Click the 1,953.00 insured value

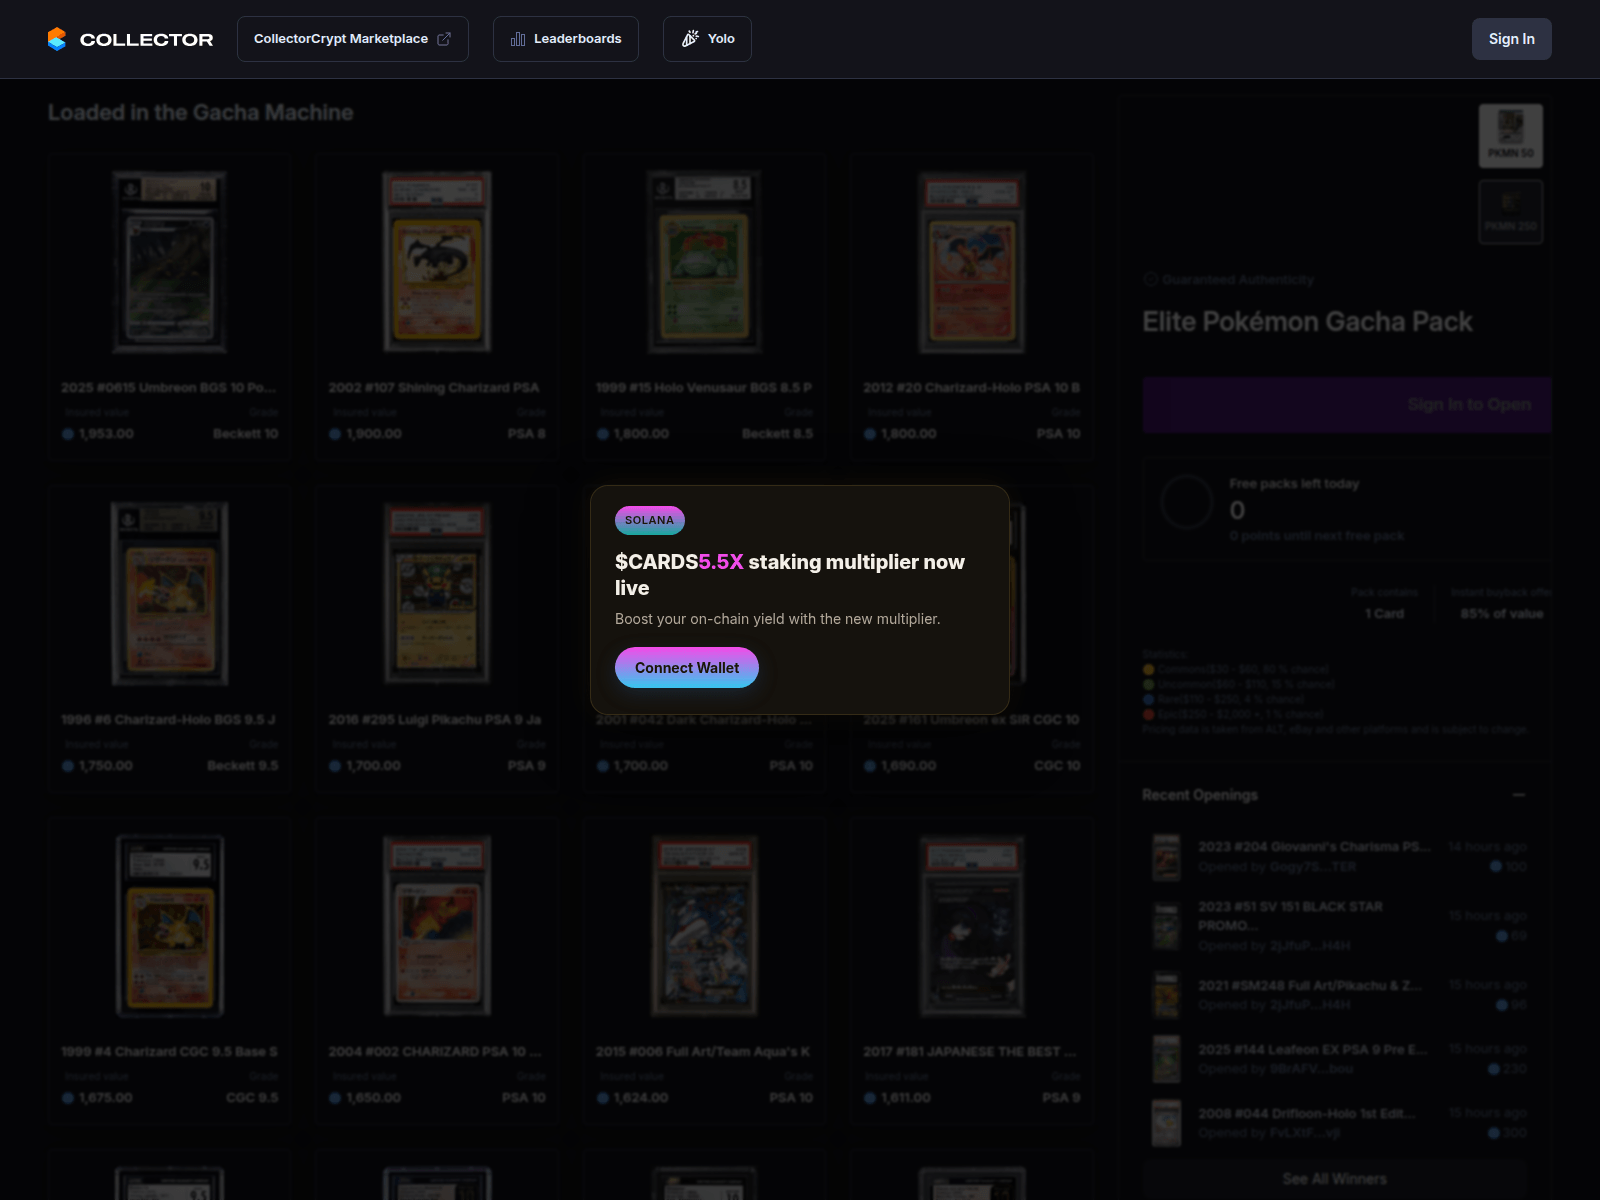[x=106, y=434]
